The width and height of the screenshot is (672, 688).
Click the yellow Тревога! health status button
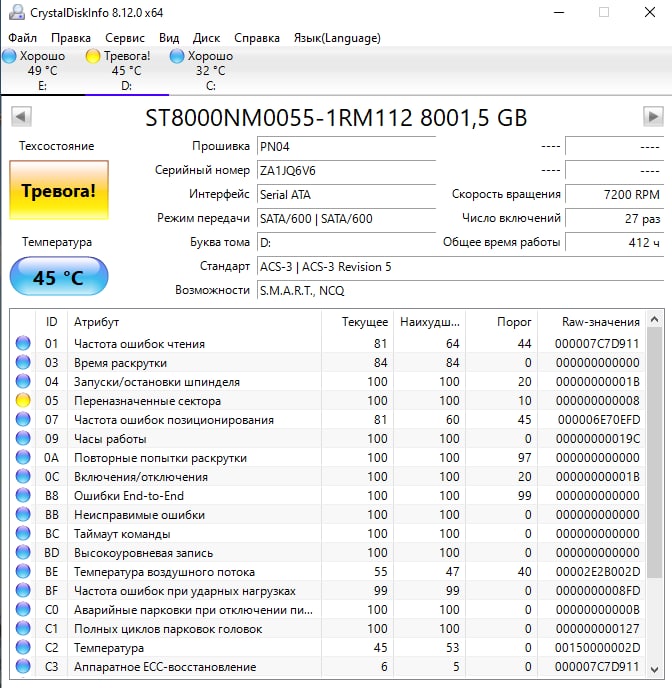click(x=59, y=190)
